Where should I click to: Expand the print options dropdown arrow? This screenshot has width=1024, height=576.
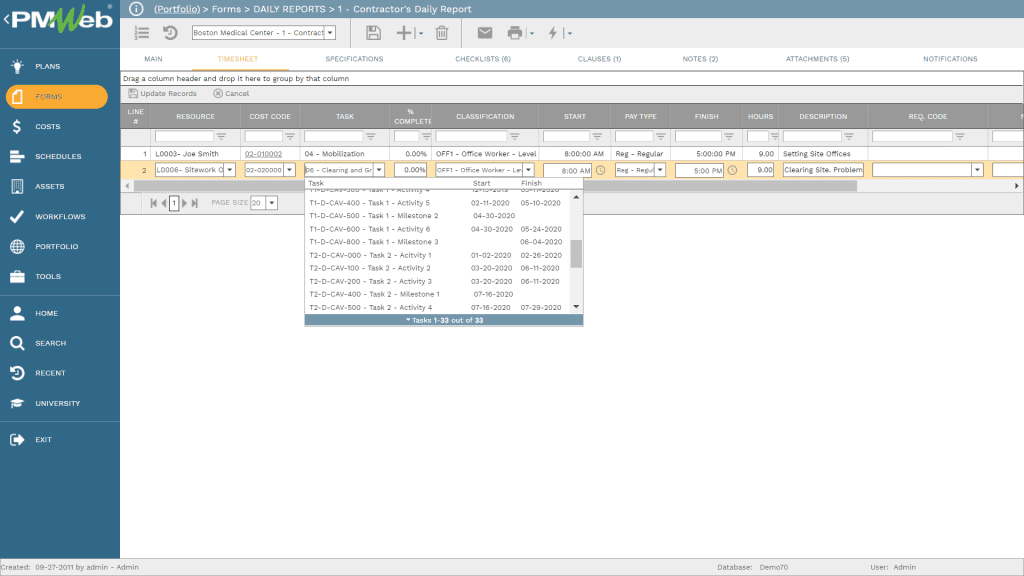pyautogui.click(x=532, y=33)
